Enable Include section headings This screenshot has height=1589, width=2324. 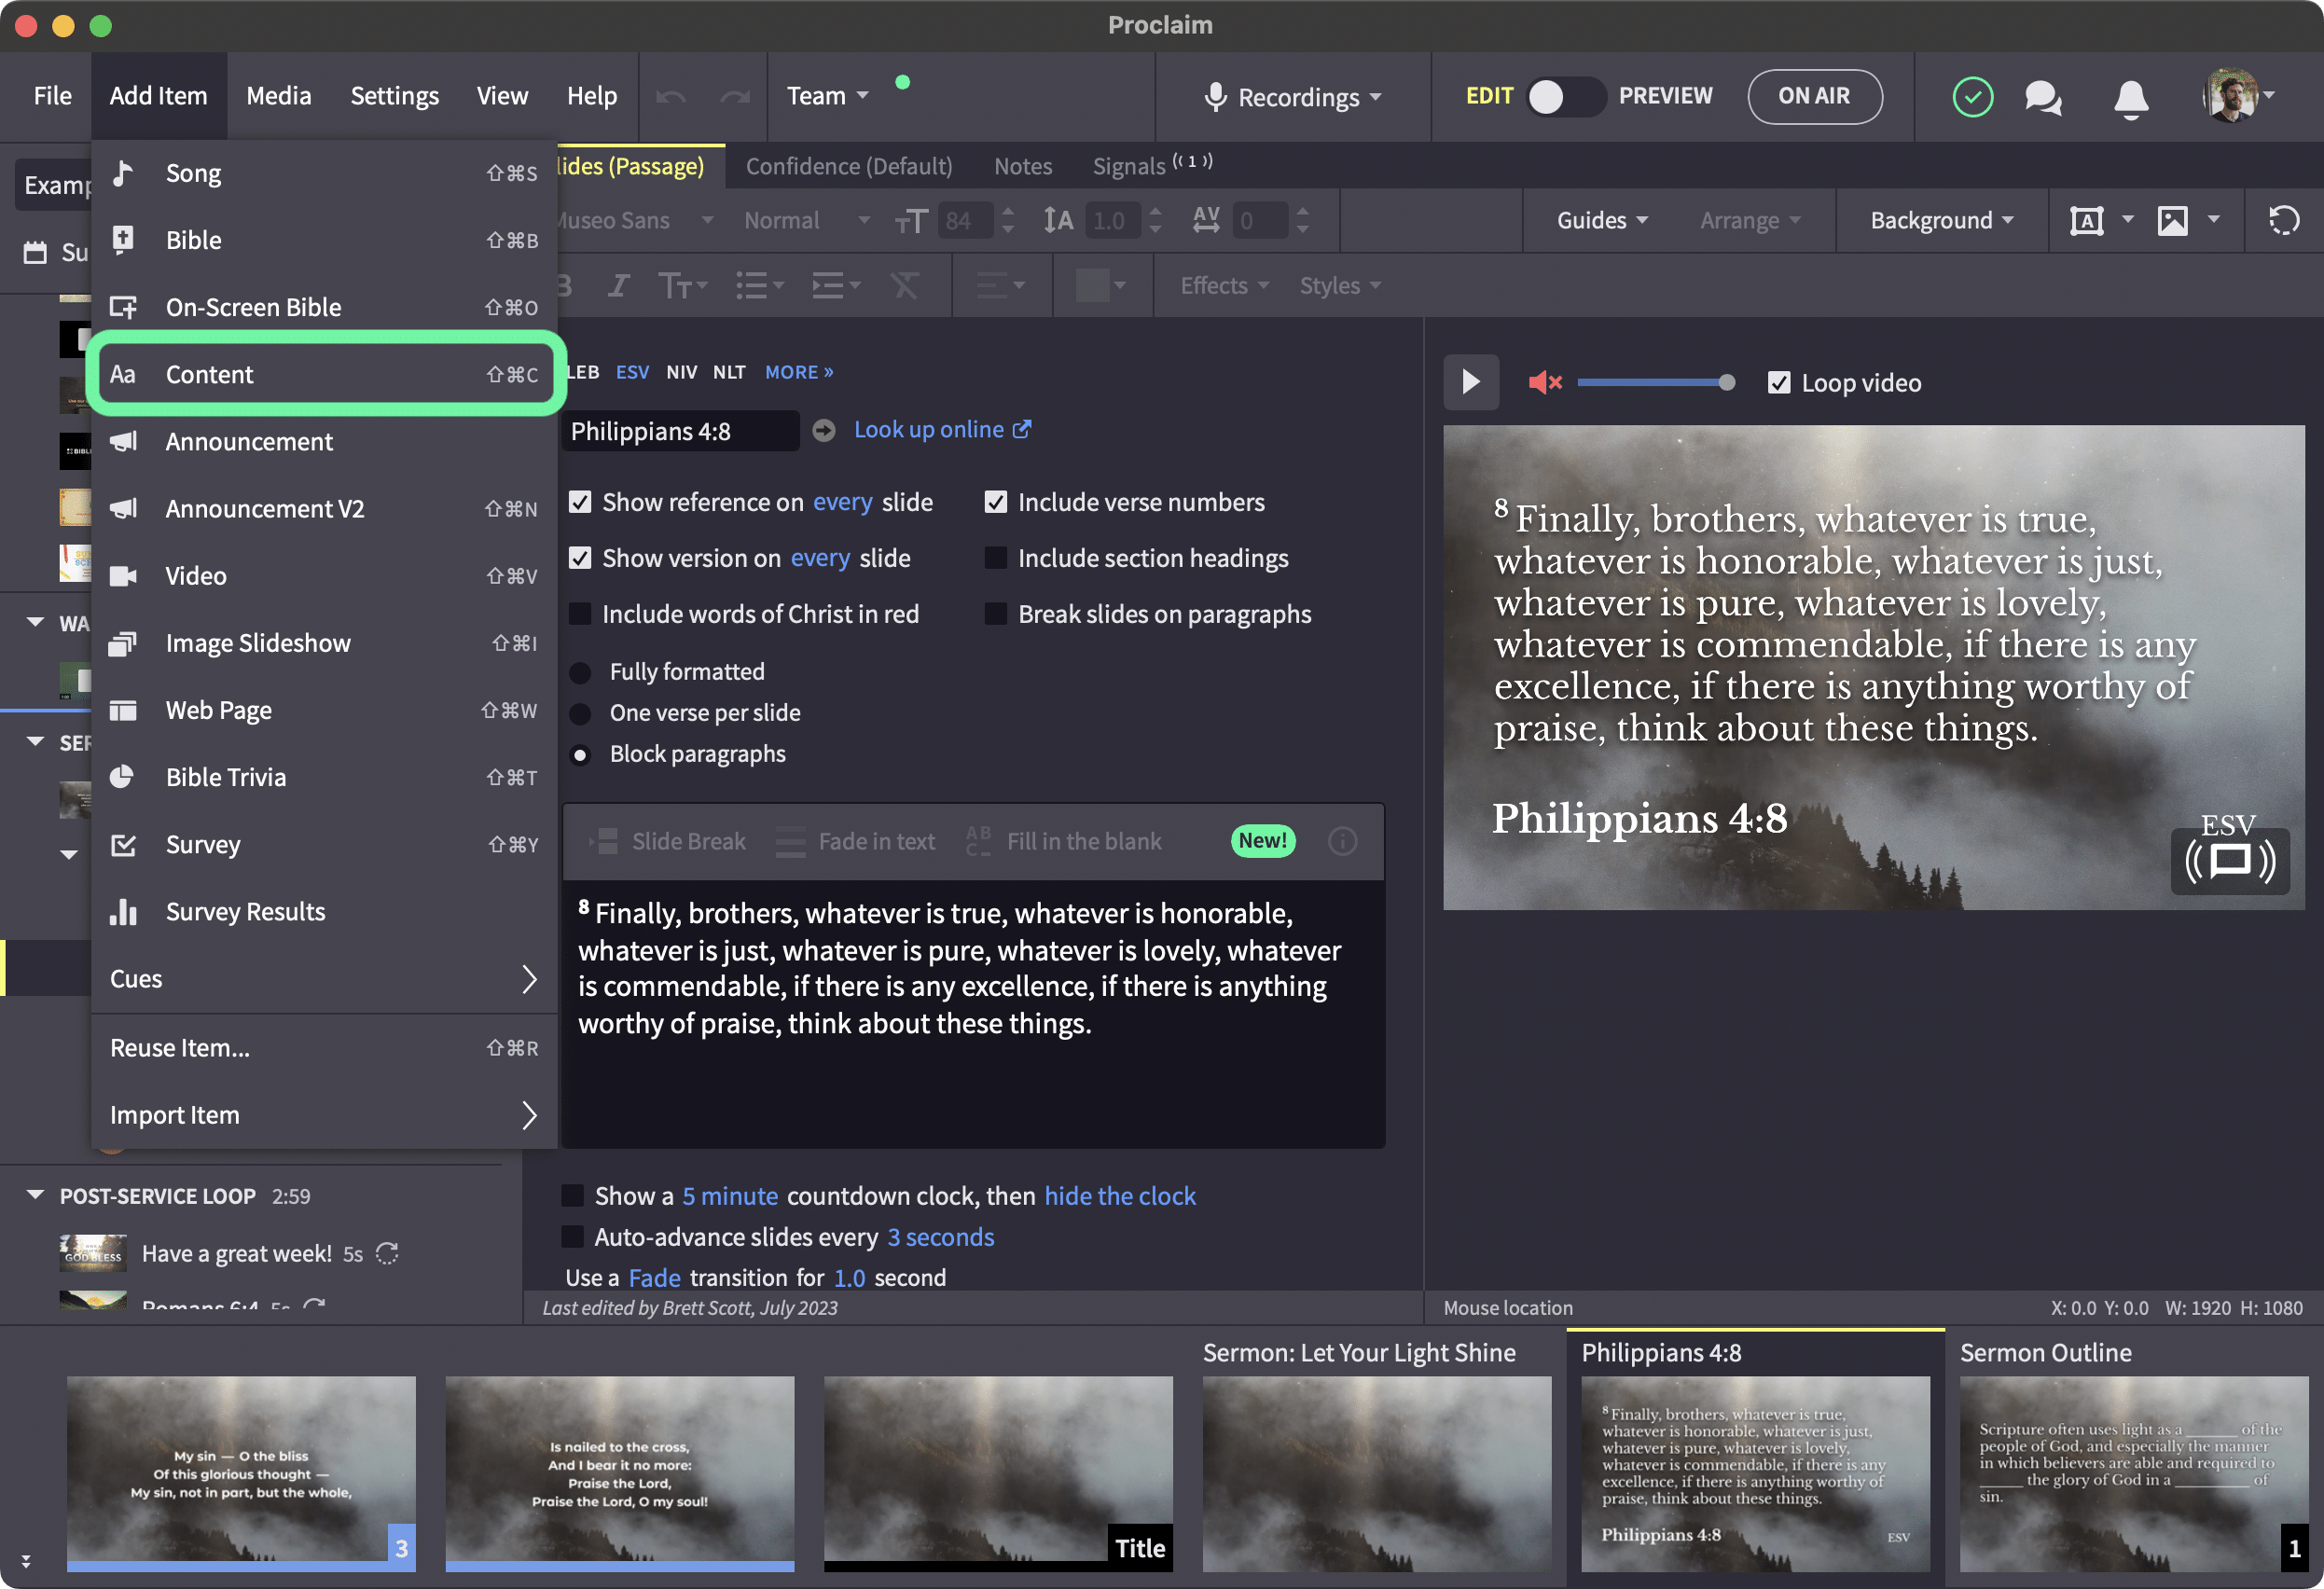coord(995,558)
